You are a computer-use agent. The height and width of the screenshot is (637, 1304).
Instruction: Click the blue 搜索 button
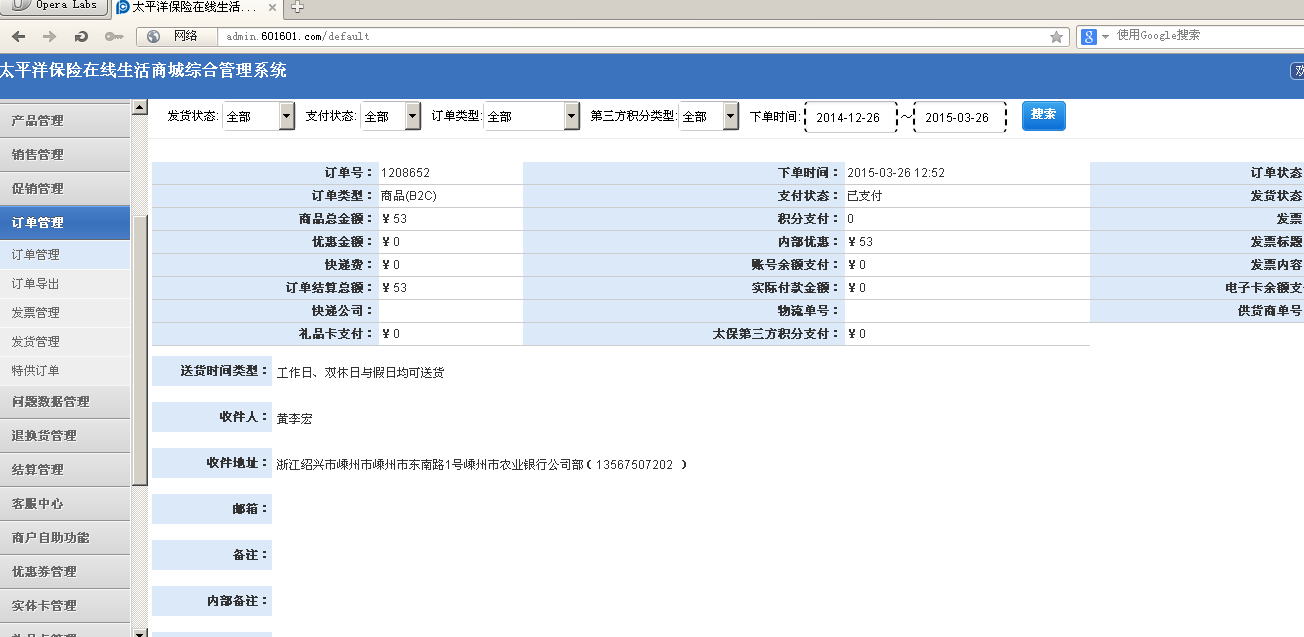coord(1043,115)
